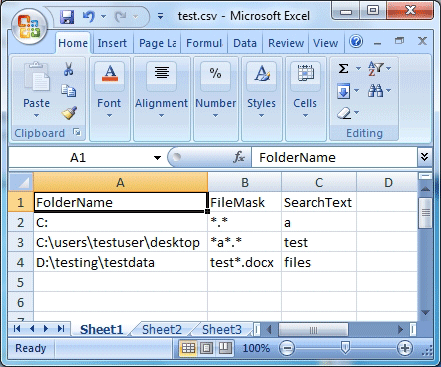Screen dimensions: 441x367
Task: Select column D header
Action: point(387,182)
